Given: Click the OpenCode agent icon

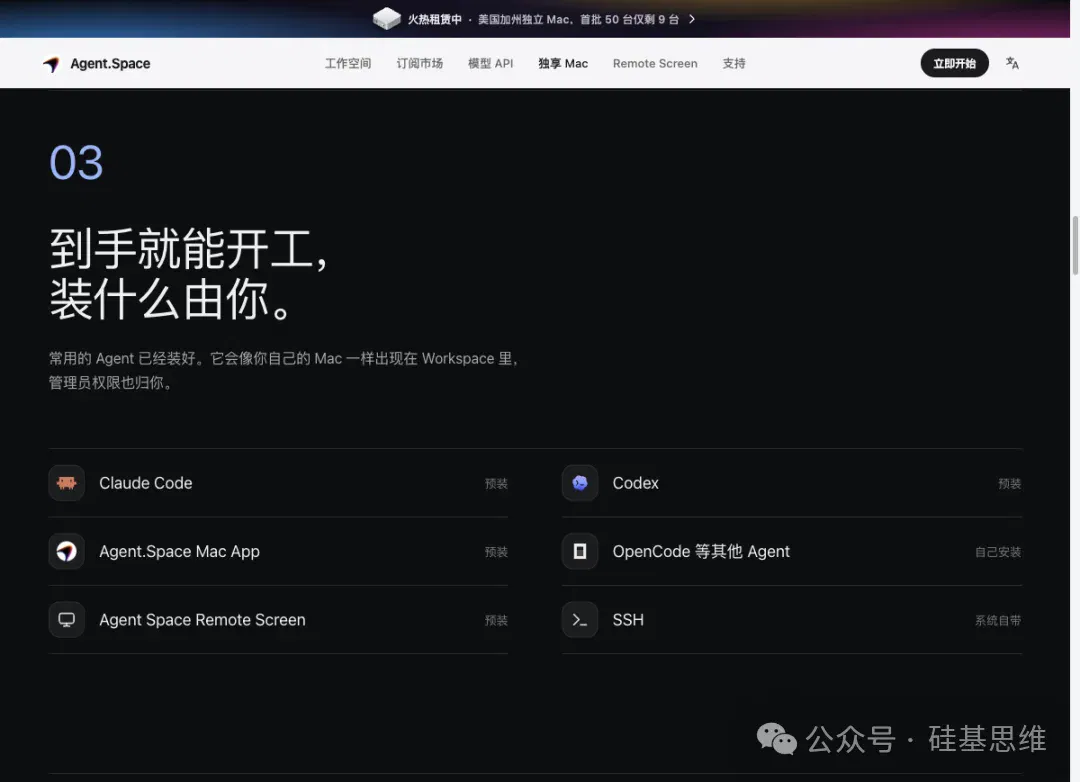Looking at the screenshot, I should tap(580, 551).
